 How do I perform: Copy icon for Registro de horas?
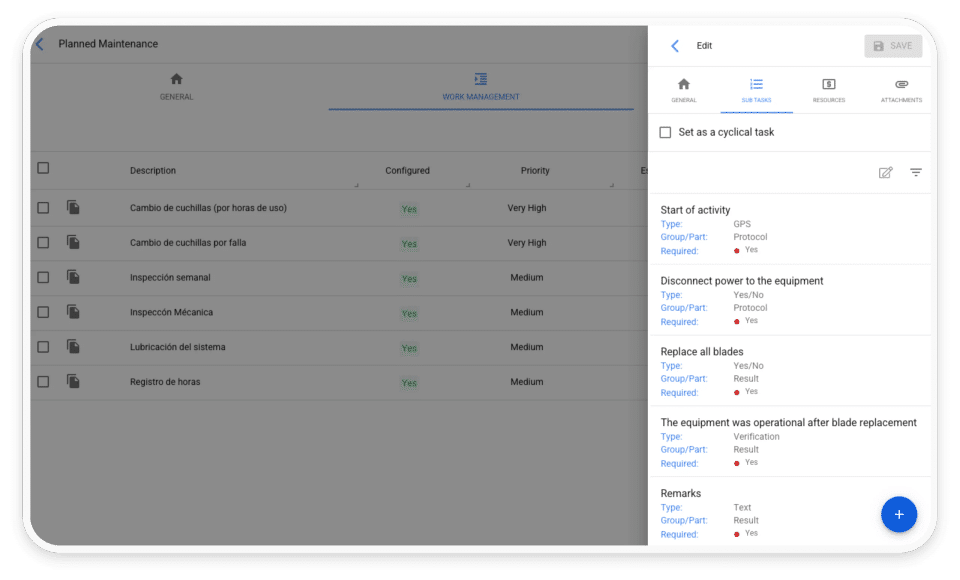73,382
